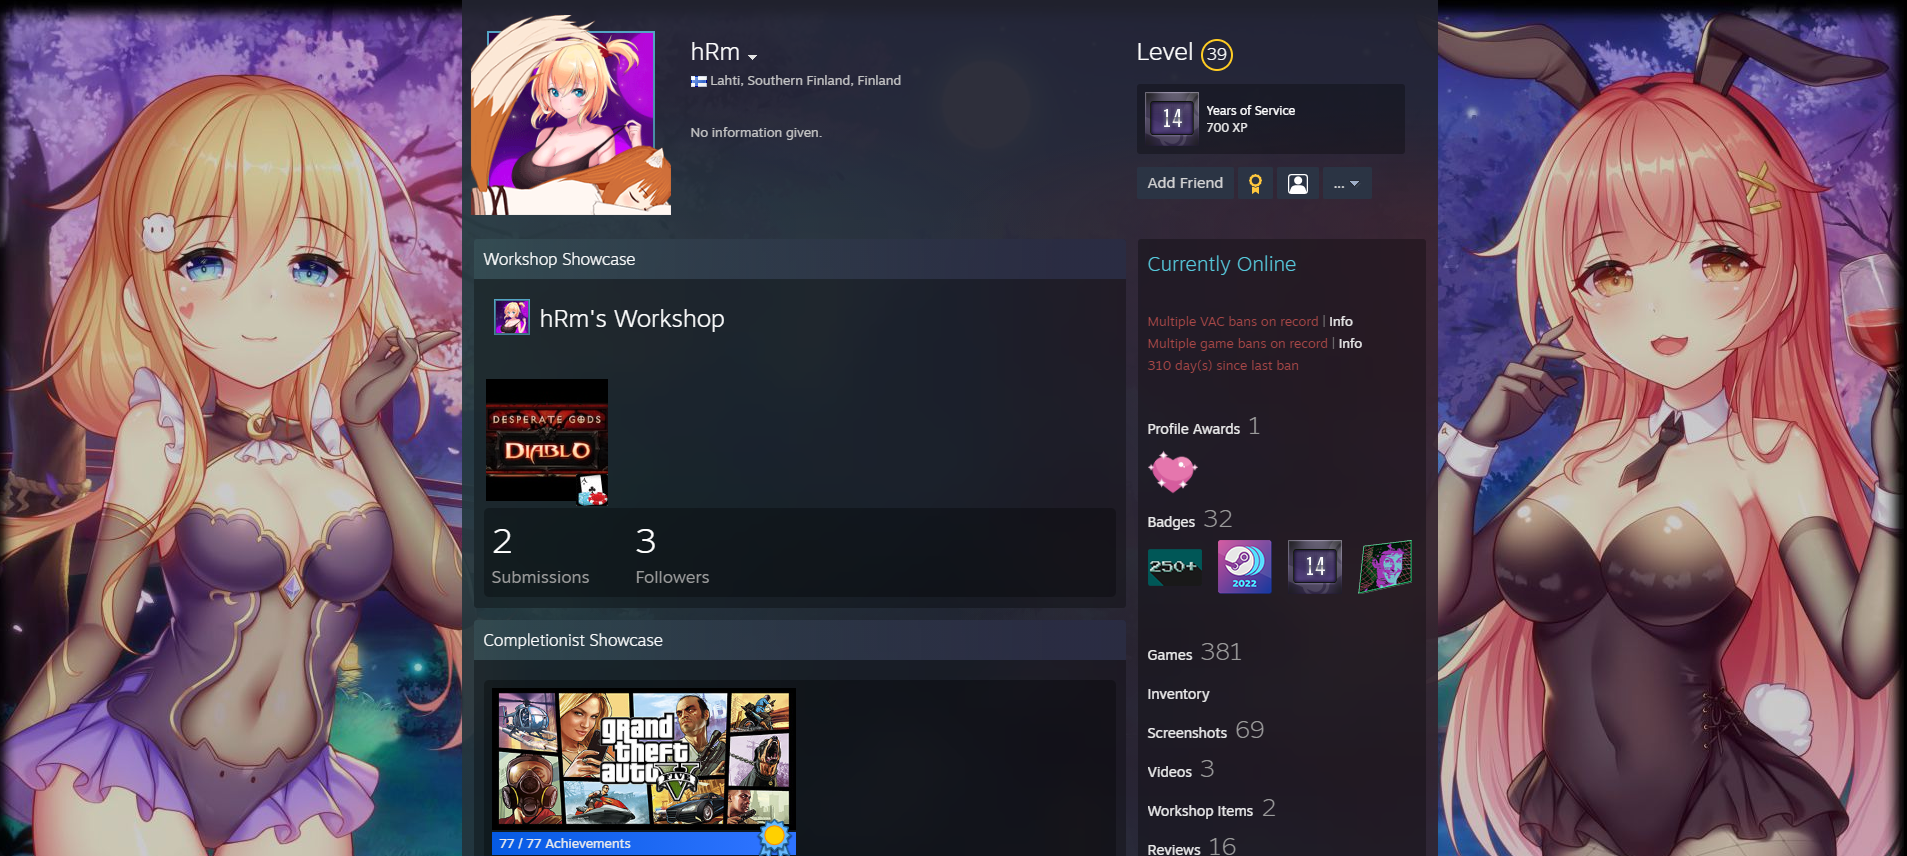1907x856 pixels.
Task: Click the Add Friend button
Action: (1185, 183)
